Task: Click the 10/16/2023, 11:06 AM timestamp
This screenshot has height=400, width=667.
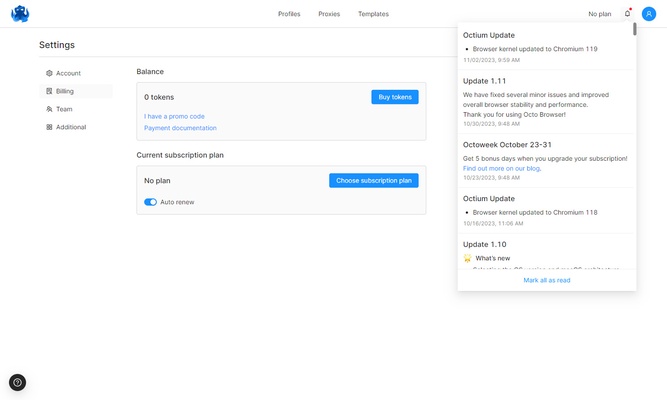Action: click(x=493, y=223)
